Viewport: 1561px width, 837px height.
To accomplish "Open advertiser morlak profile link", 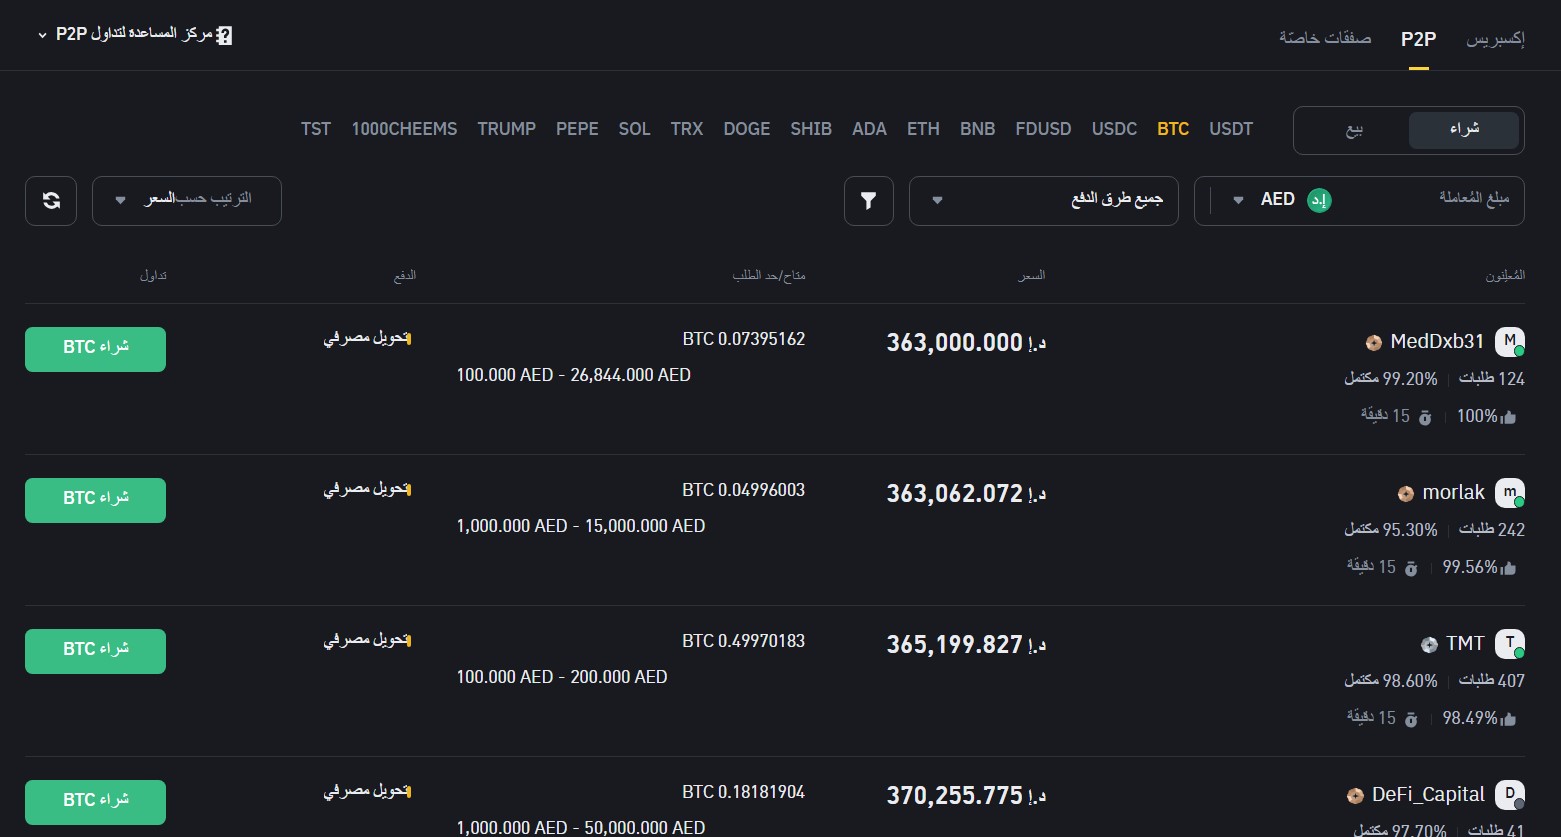I will tap(1453, 493).
